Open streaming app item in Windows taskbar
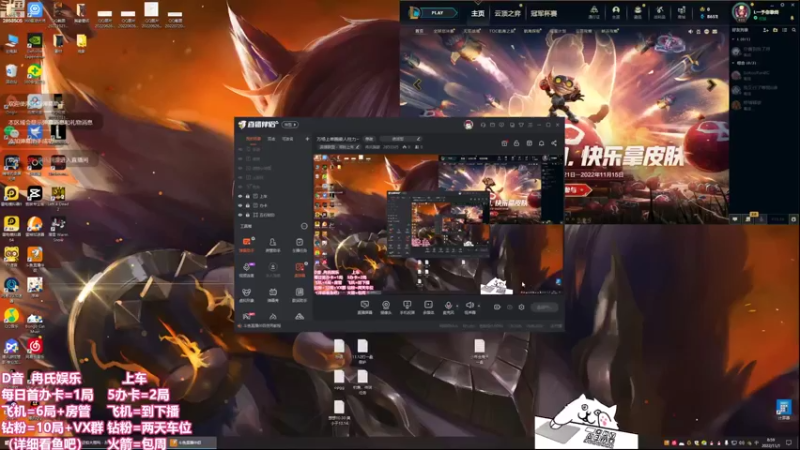Screen dimensions: 800x450 [192, 443]
